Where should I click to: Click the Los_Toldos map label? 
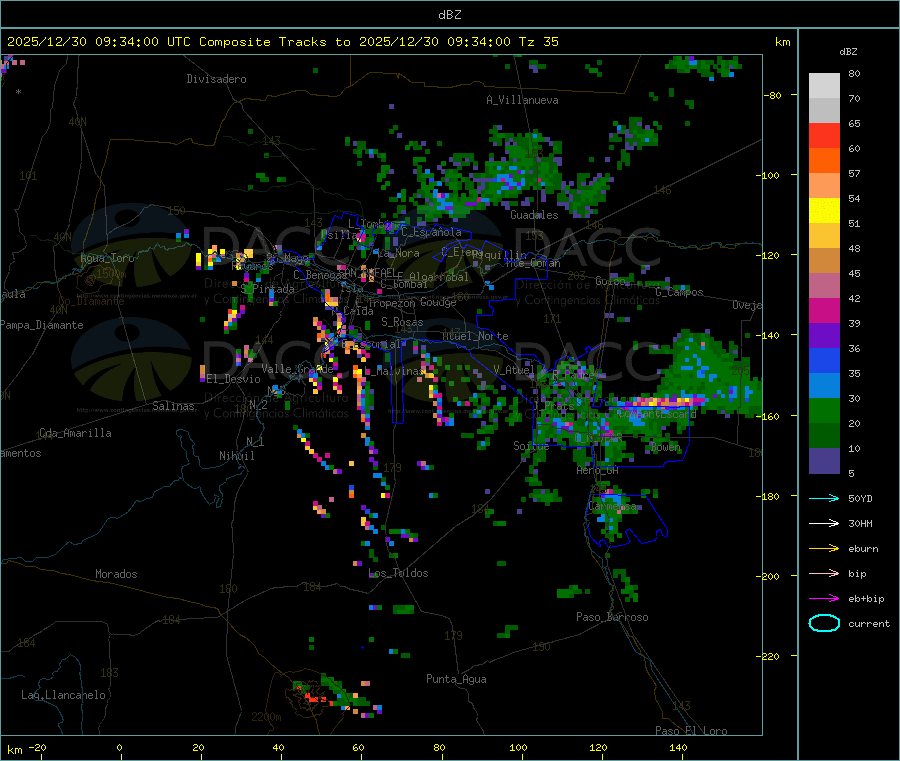(398, 573)
